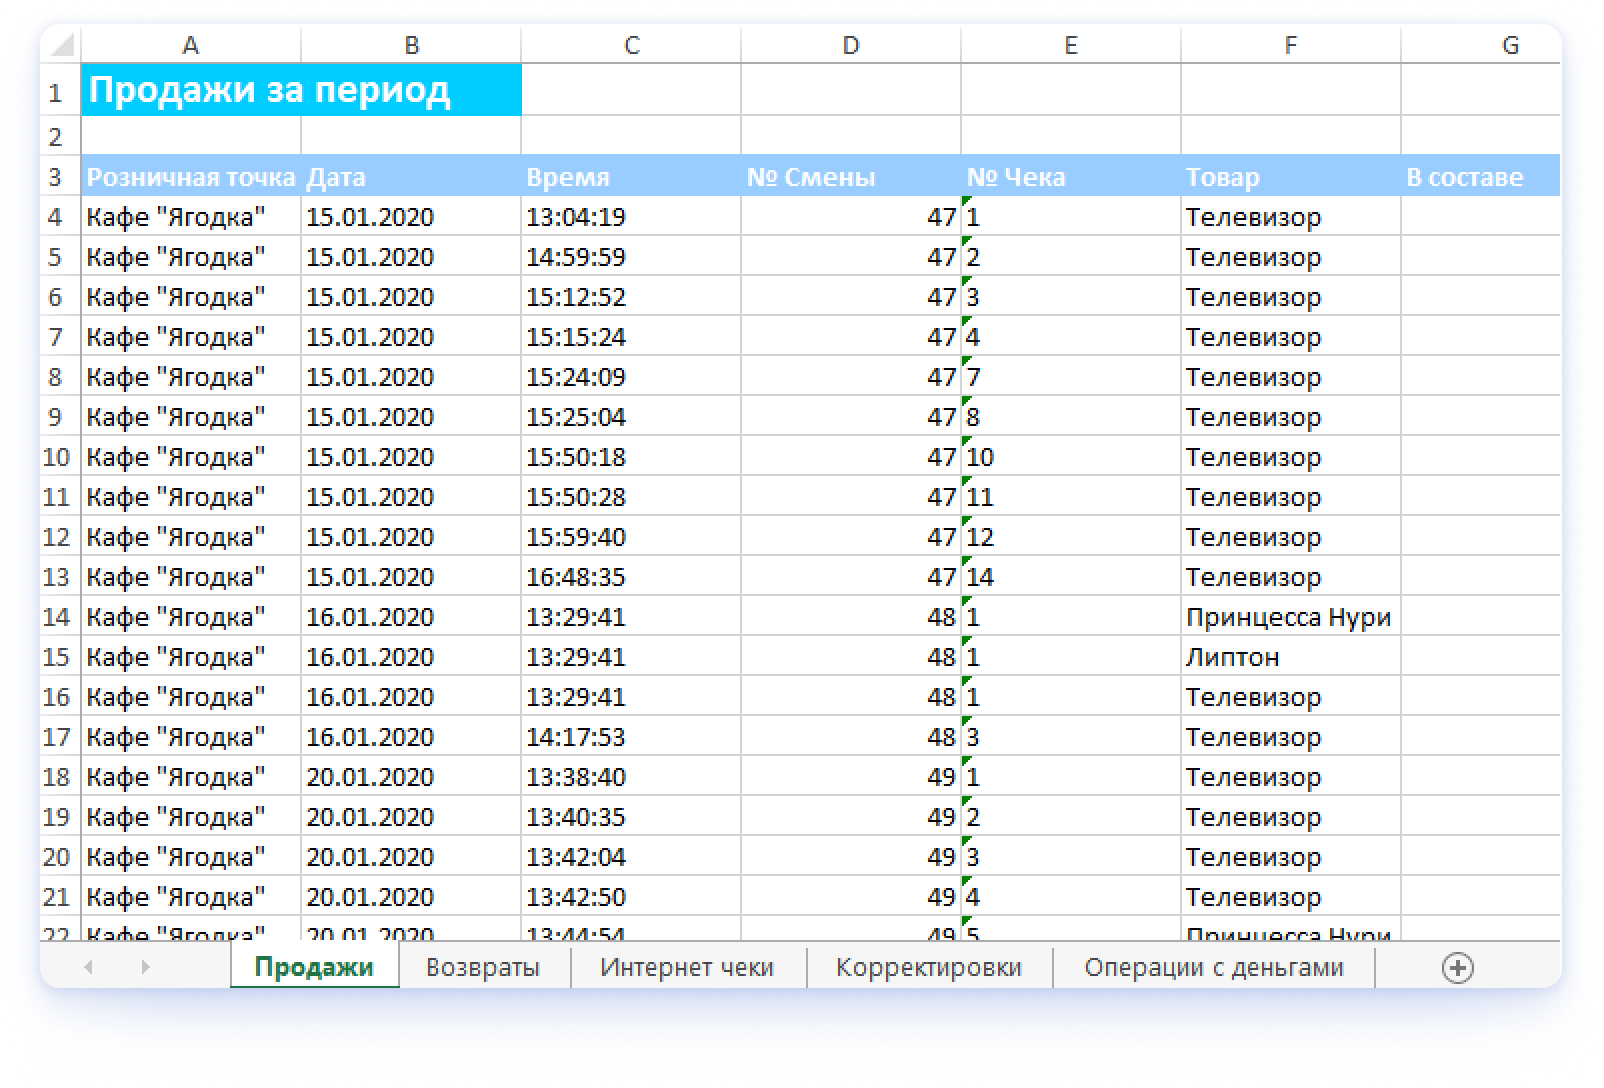Select the time cell 13:04:19
This screenshot has width=1604, height=1088.
631,216
